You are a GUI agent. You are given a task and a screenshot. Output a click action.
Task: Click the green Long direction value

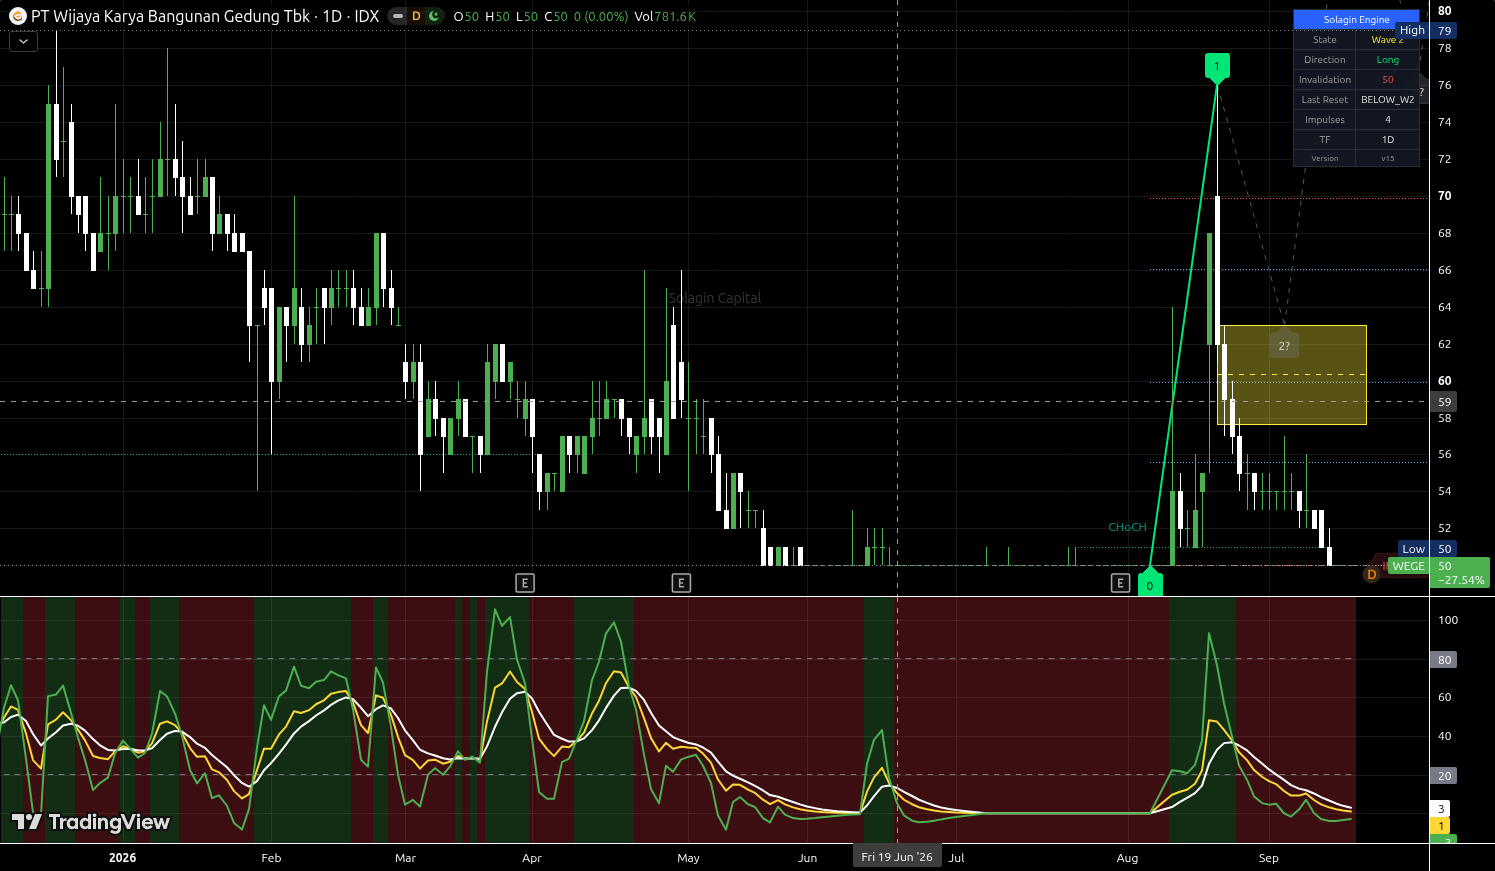(1387, 60)
